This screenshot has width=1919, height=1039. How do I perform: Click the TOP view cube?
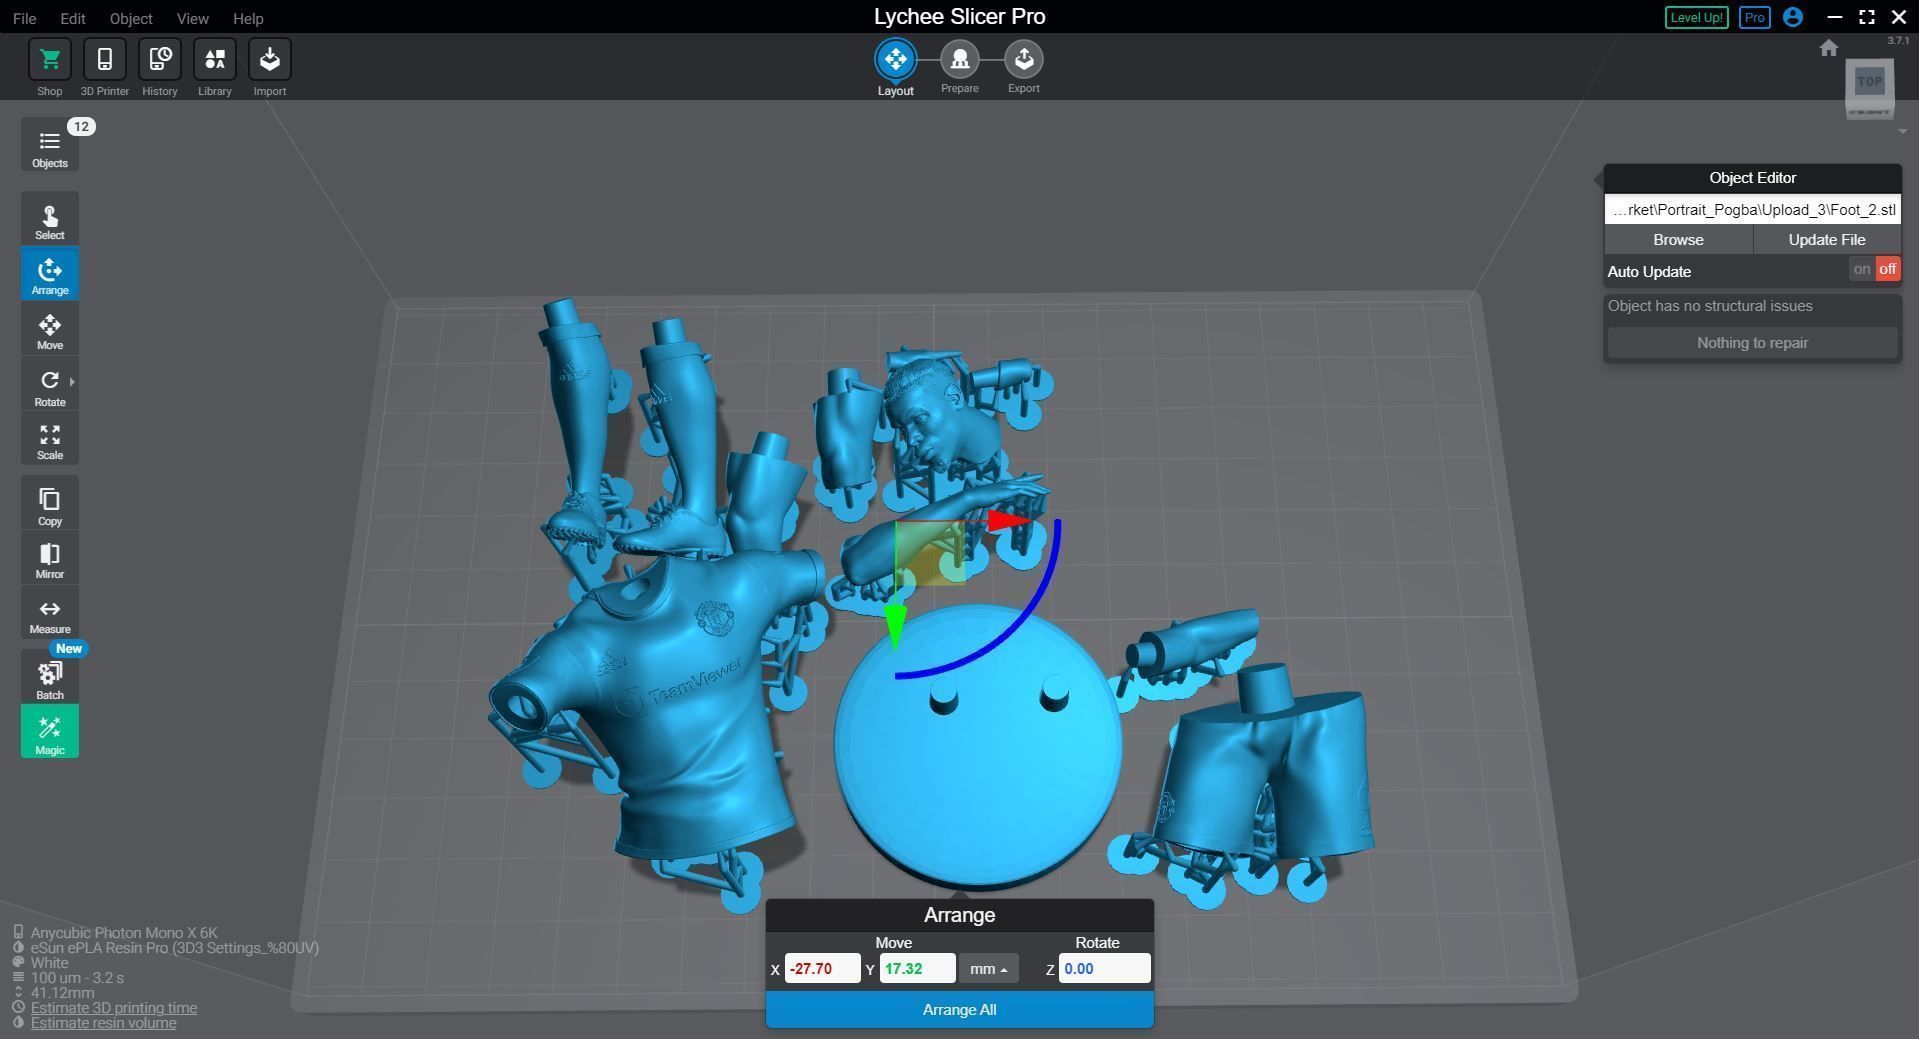point(1869,84)
